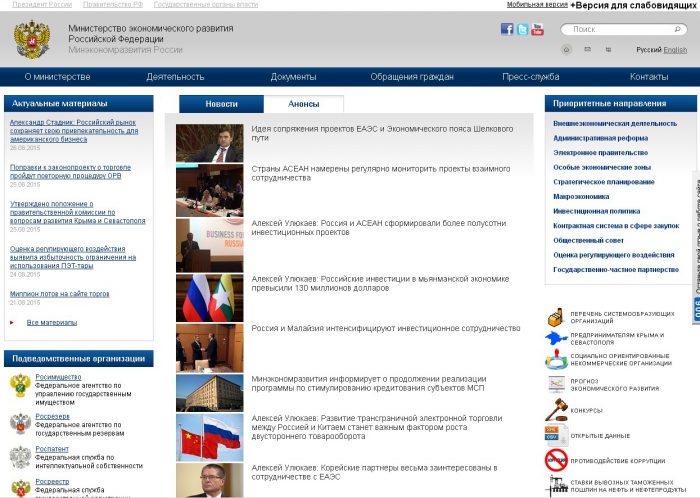Click the economic forecast chart icon
Image resolution: width=700 pixels, height=498 pixels.
click(556, 384)
